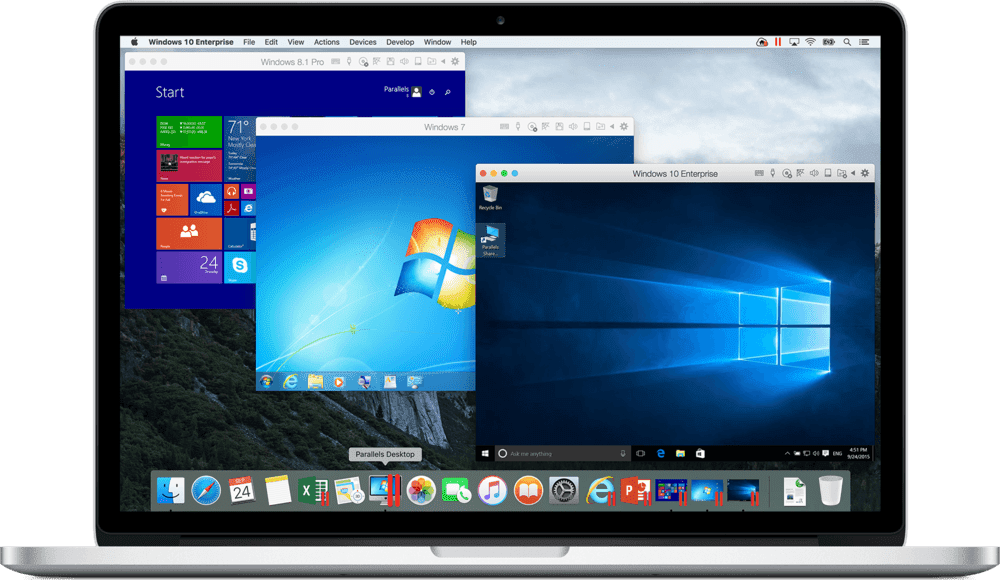1000x580 pixels.
Task: Toggle the microphone icon in the Windows 10 Enterprise title bar
Action: 774,173
